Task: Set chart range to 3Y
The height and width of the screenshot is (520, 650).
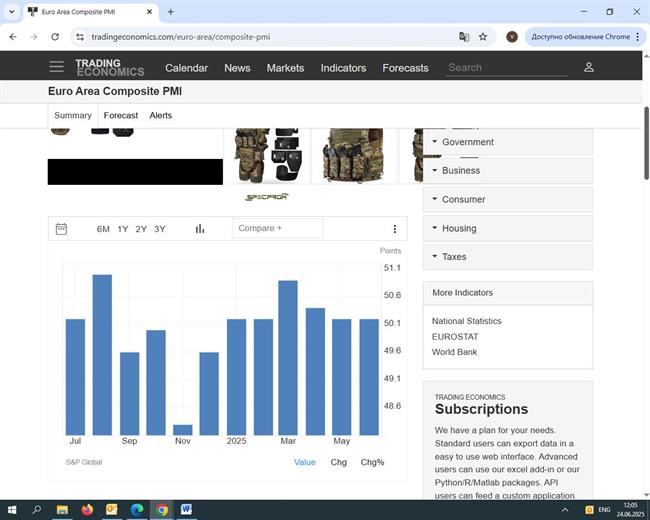Action: point(160,229)
